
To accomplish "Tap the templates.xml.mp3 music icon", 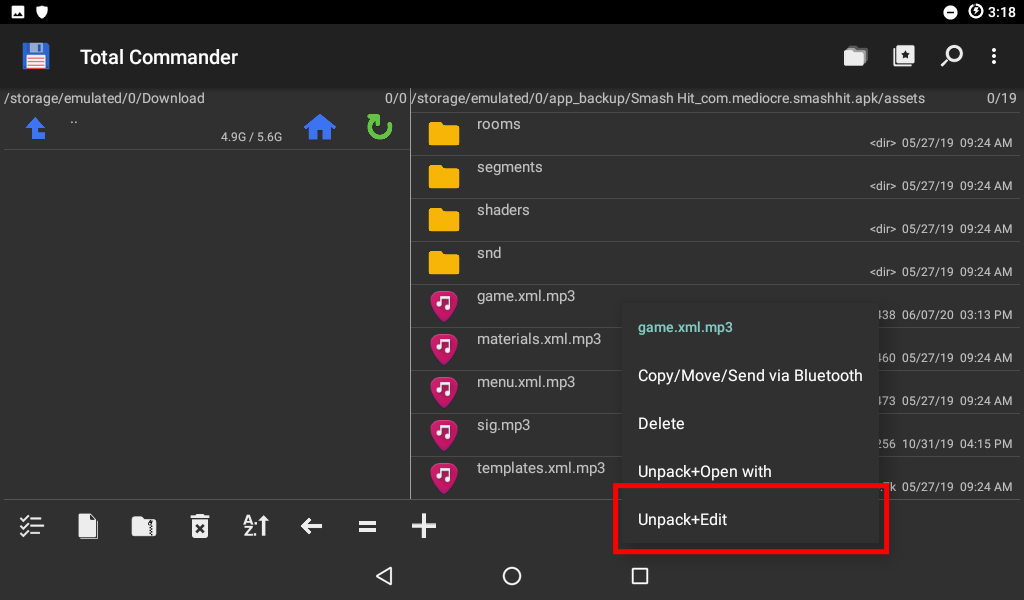I will point(444,478).
